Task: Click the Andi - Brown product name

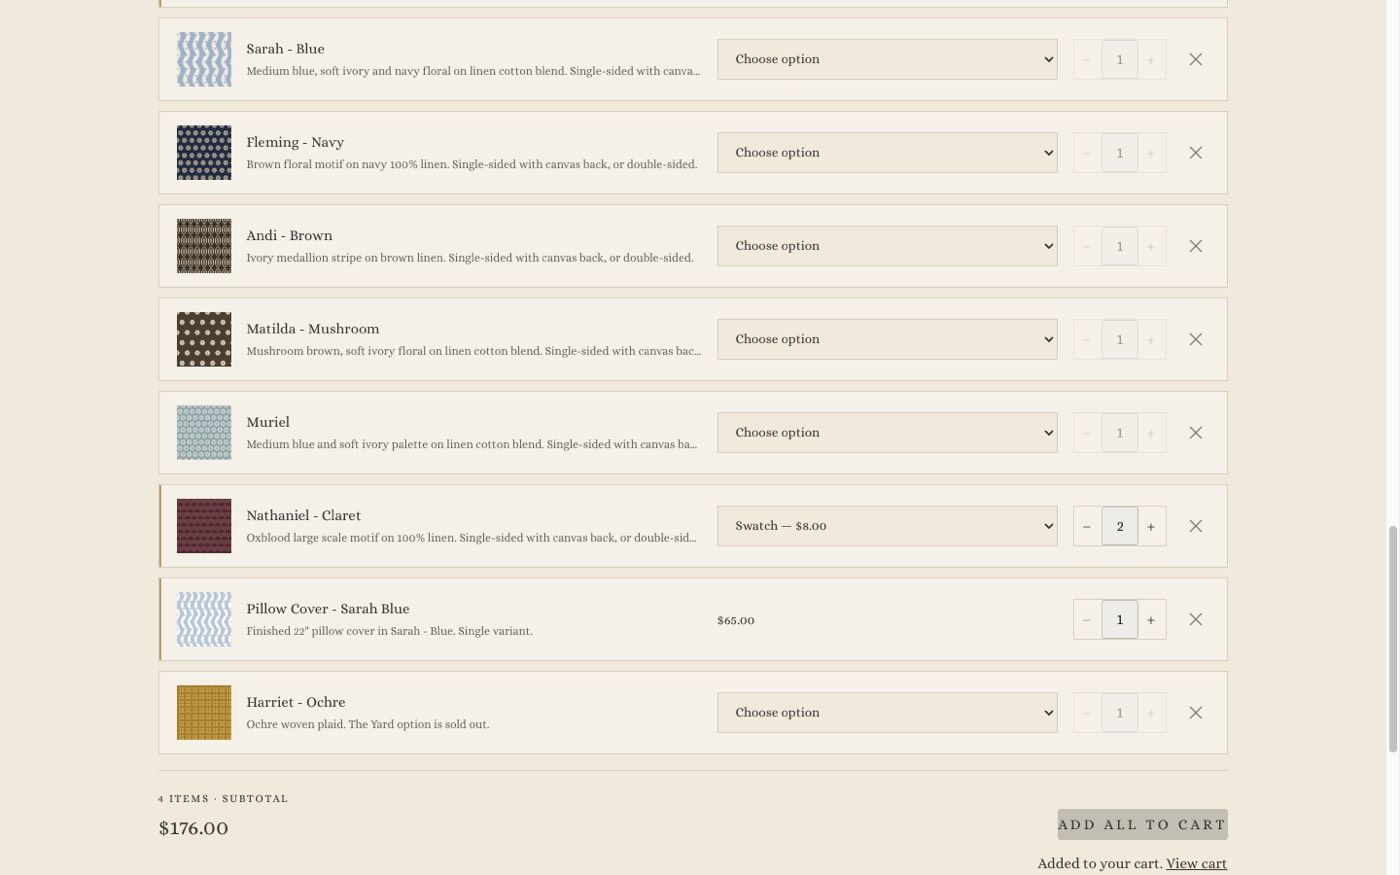Action: coord(289,236)
